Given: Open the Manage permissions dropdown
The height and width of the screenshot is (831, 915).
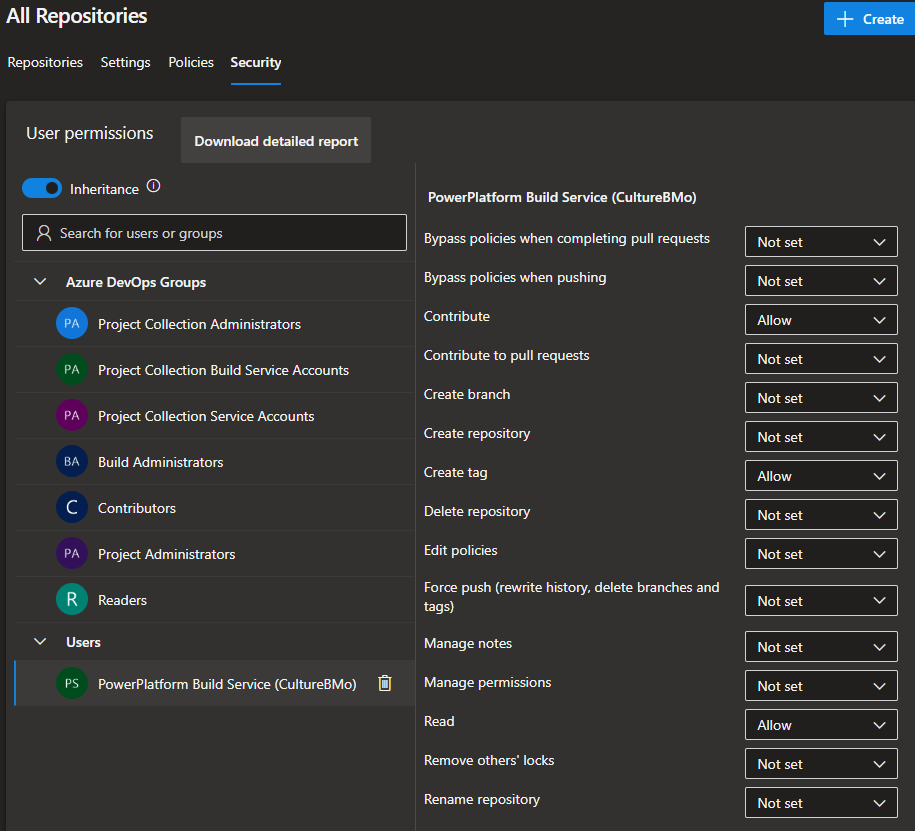Looking at the screenshot, I should [821, 686].
